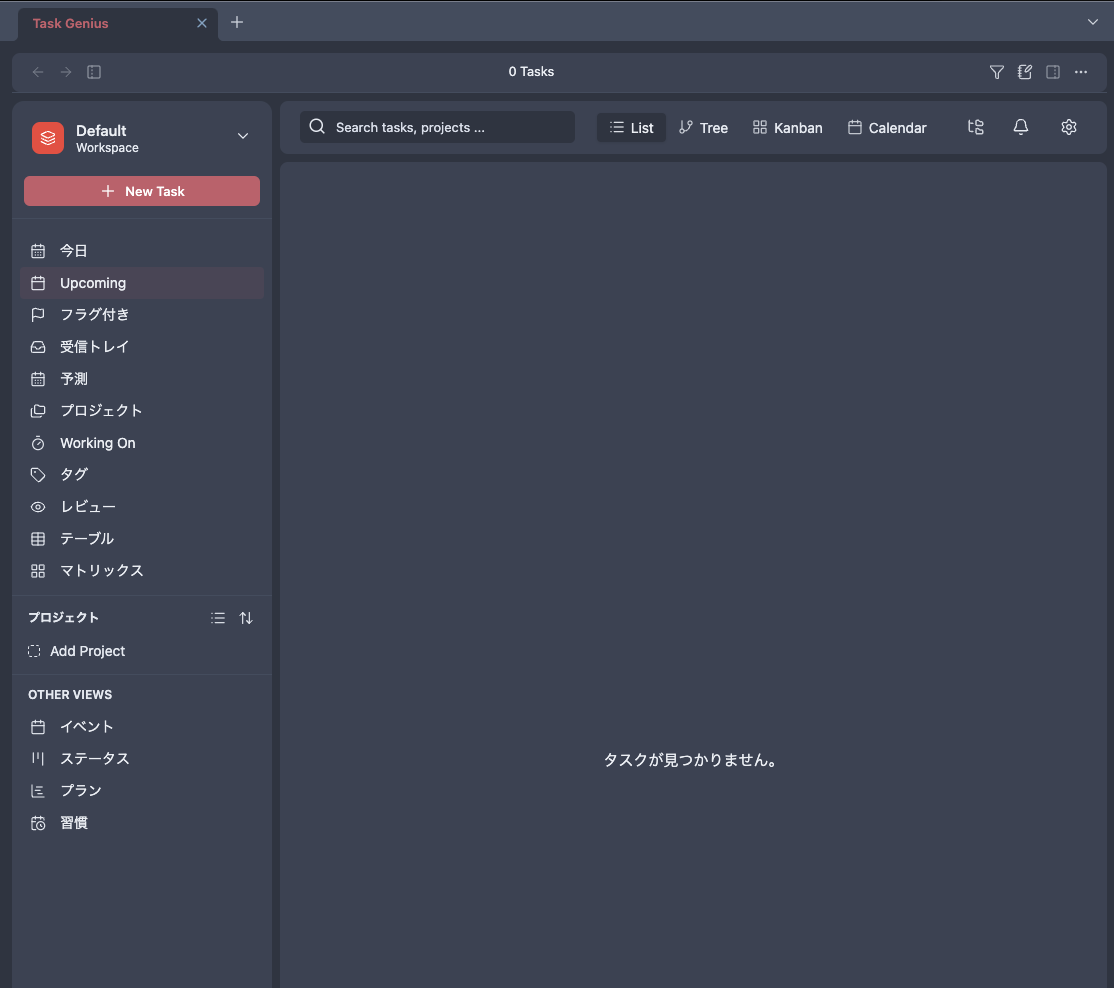Select the Upcoming view
The width and height of the screenshot is (1114, 988).
click(x=142, y=283)
